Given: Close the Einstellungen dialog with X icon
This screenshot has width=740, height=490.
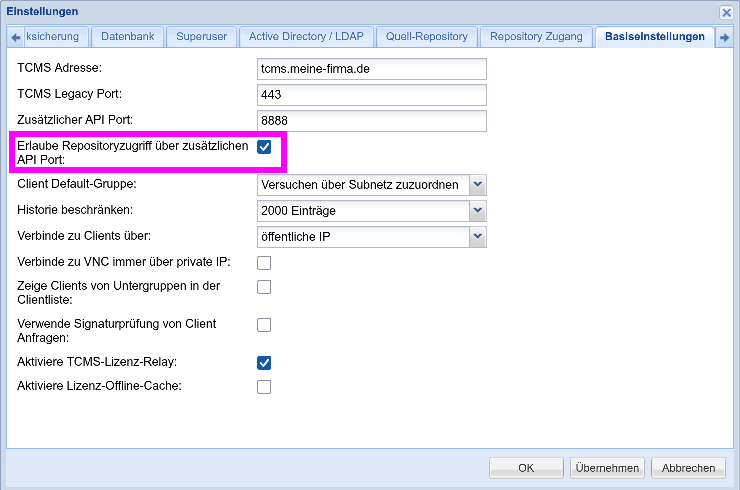Looking at the screenshot, I should click(726, 12).
